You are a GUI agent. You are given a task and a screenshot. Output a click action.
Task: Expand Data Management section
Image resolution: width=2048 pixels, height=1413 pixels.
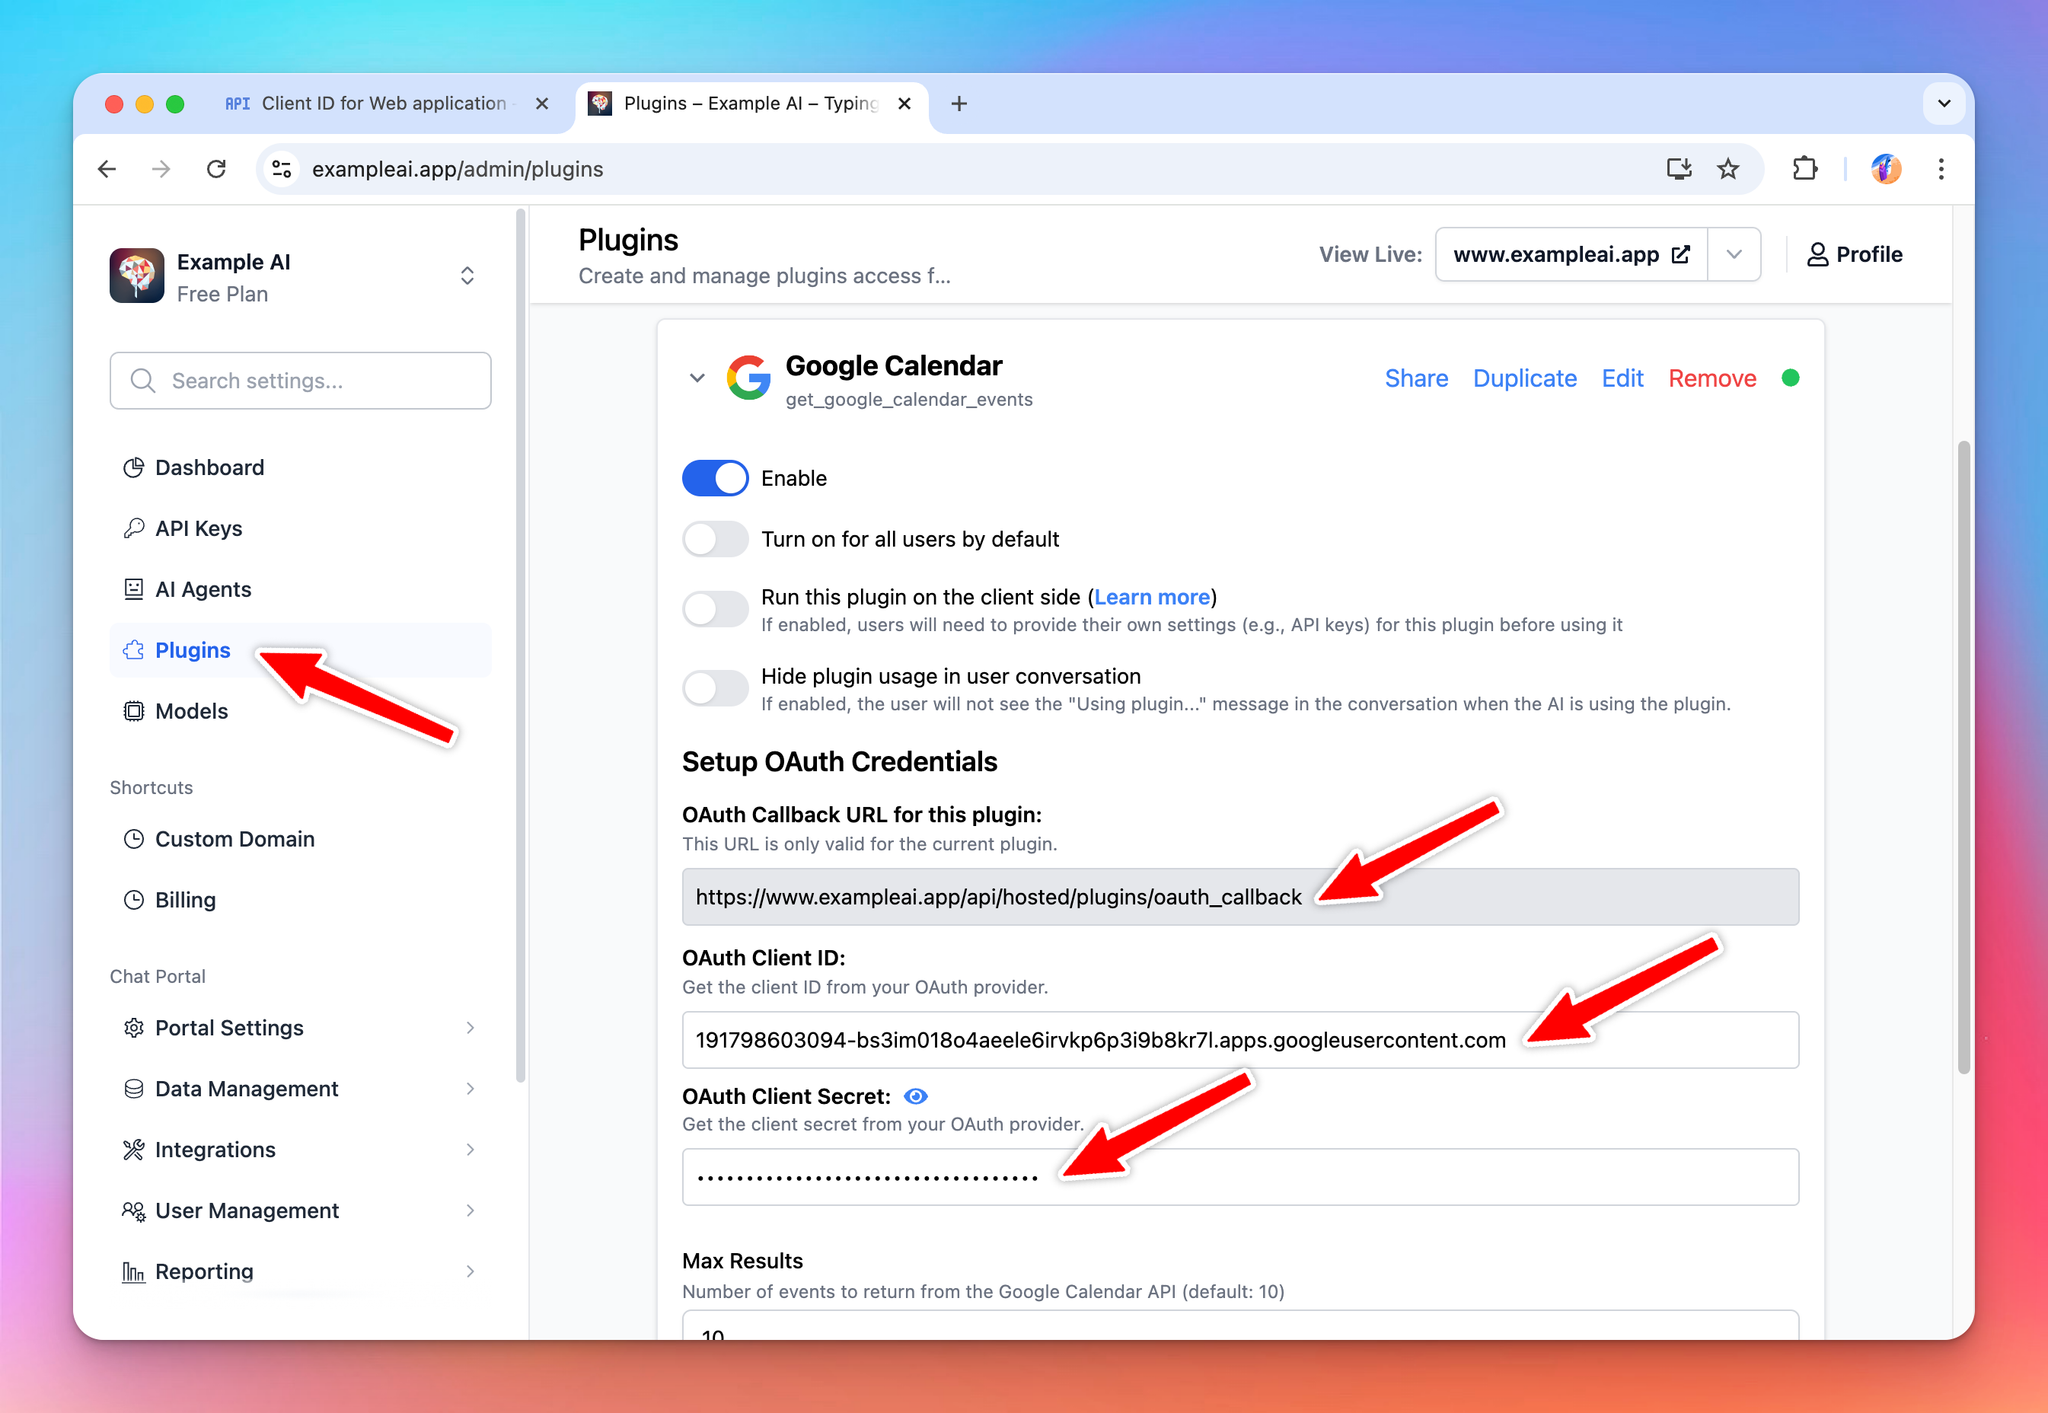pyautogui.click(x=300, y=1089)
